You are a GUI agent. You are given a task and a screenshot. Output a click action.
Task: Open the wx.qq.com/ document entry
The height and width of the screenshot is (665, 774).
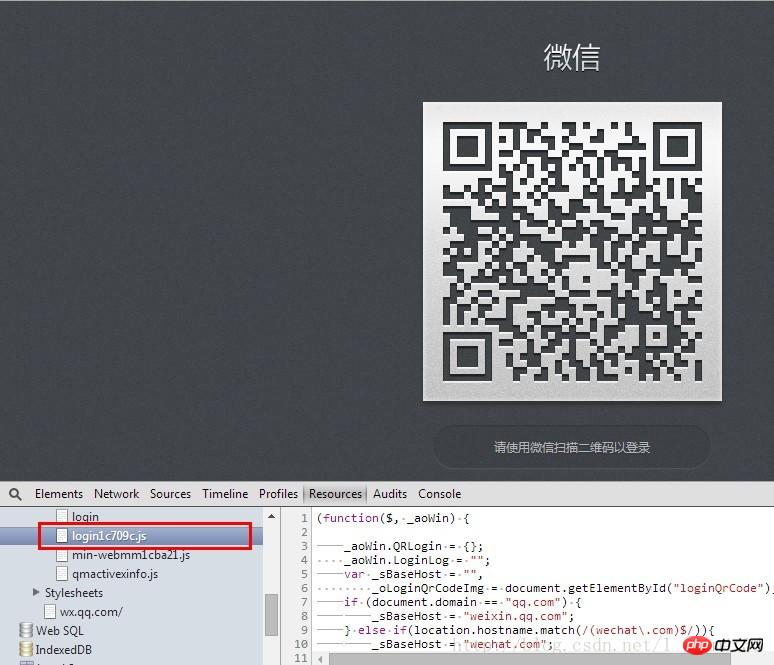pos(91,612)
